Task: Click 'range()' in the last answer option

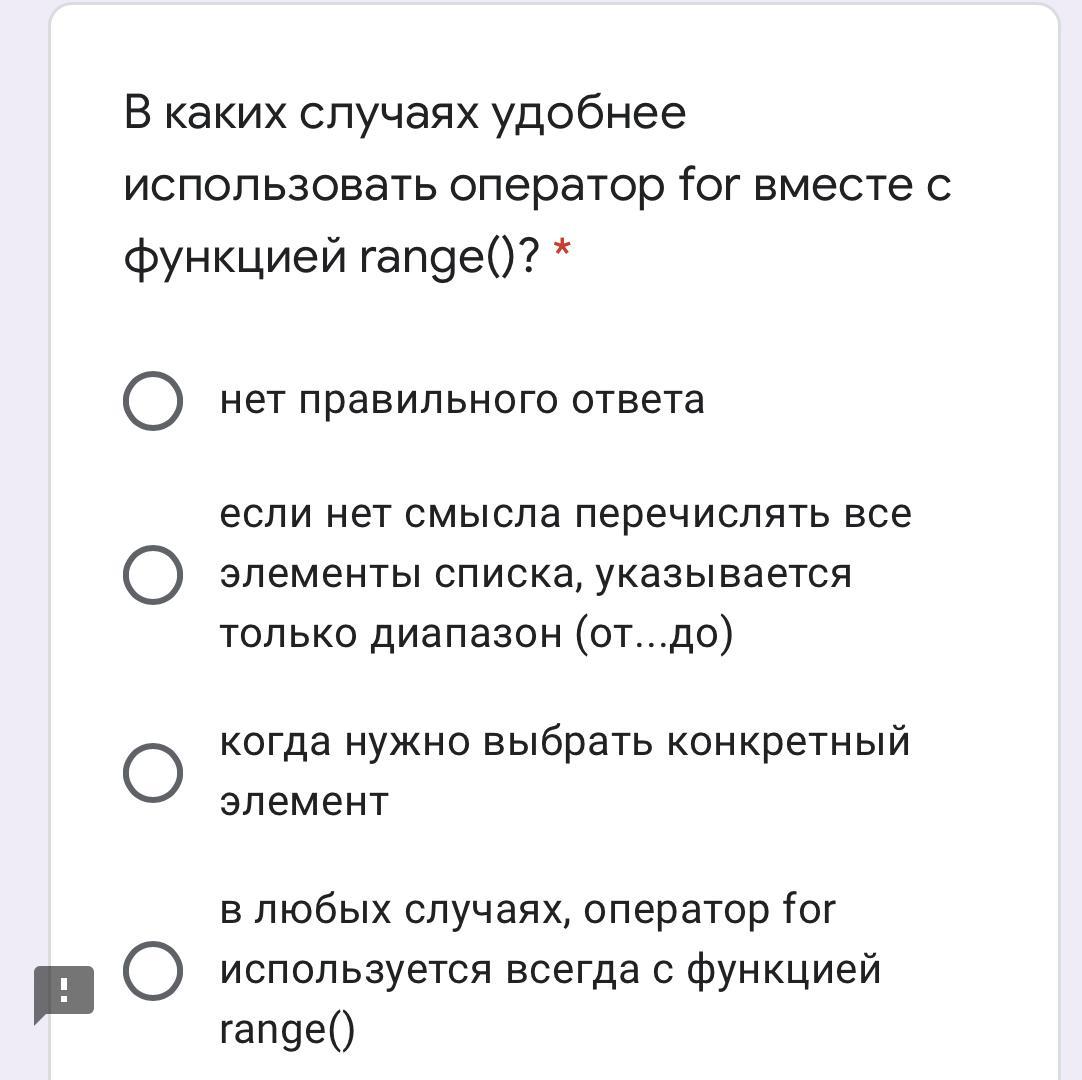Action: pyautogui.click(x=287, y=1030)
